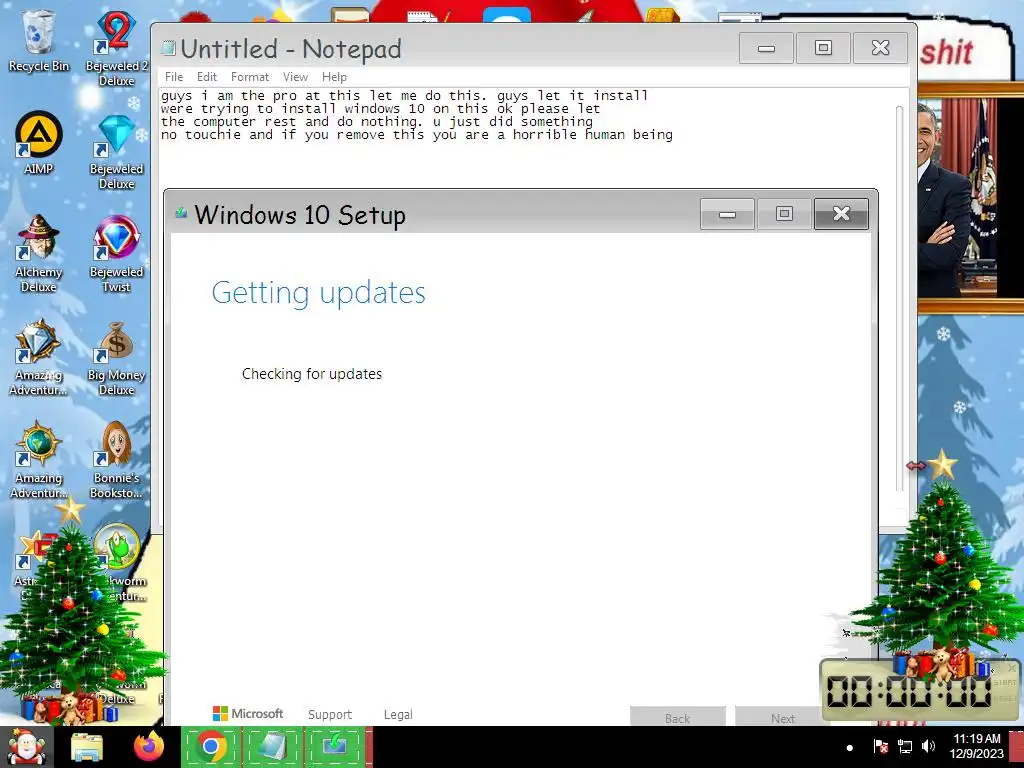Click the Notepad vertical scrollbar

pos(900,298)
